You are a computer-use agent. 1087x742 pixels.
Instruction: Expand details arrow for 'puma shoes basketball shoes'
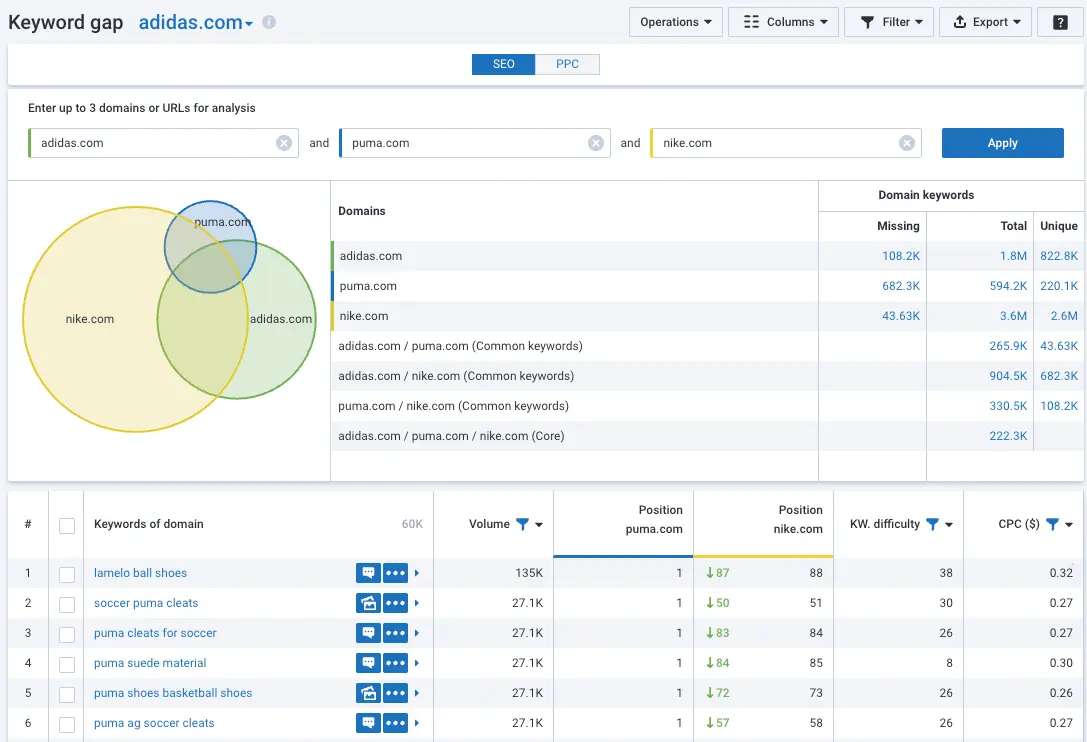pos(417,693)
